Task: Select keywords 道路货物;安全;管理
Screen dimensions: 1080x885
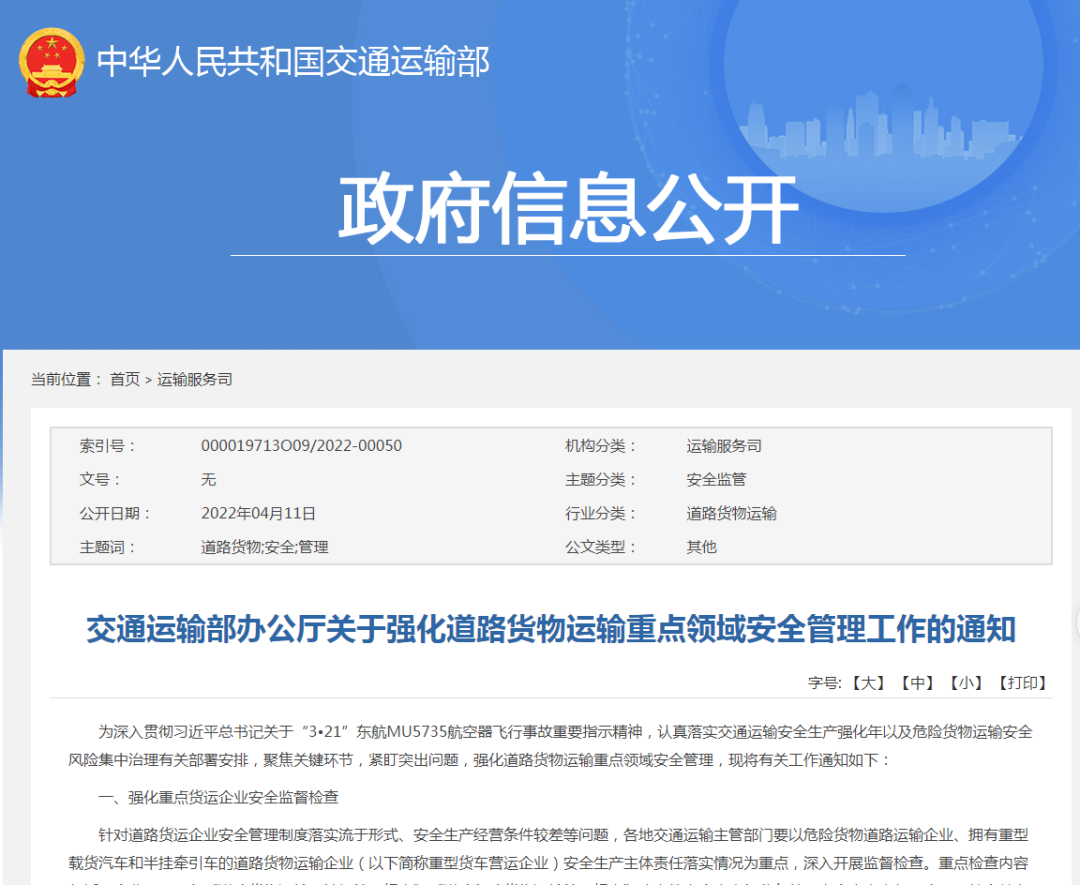Action: coord(264,547)
